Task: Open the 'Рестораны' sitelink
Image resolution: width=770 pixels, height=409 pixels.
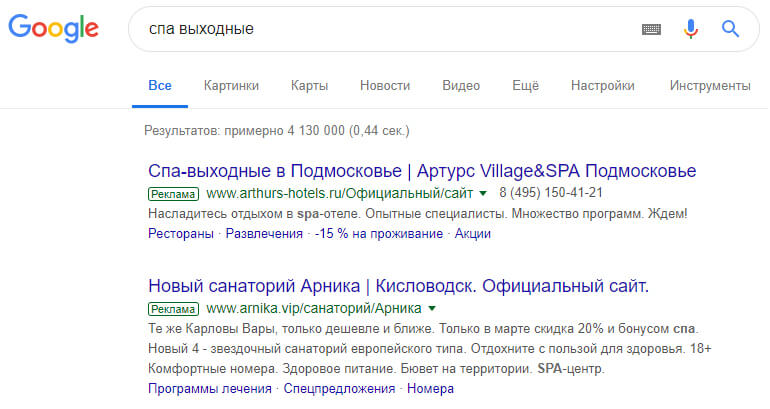Action: (181, 234)
